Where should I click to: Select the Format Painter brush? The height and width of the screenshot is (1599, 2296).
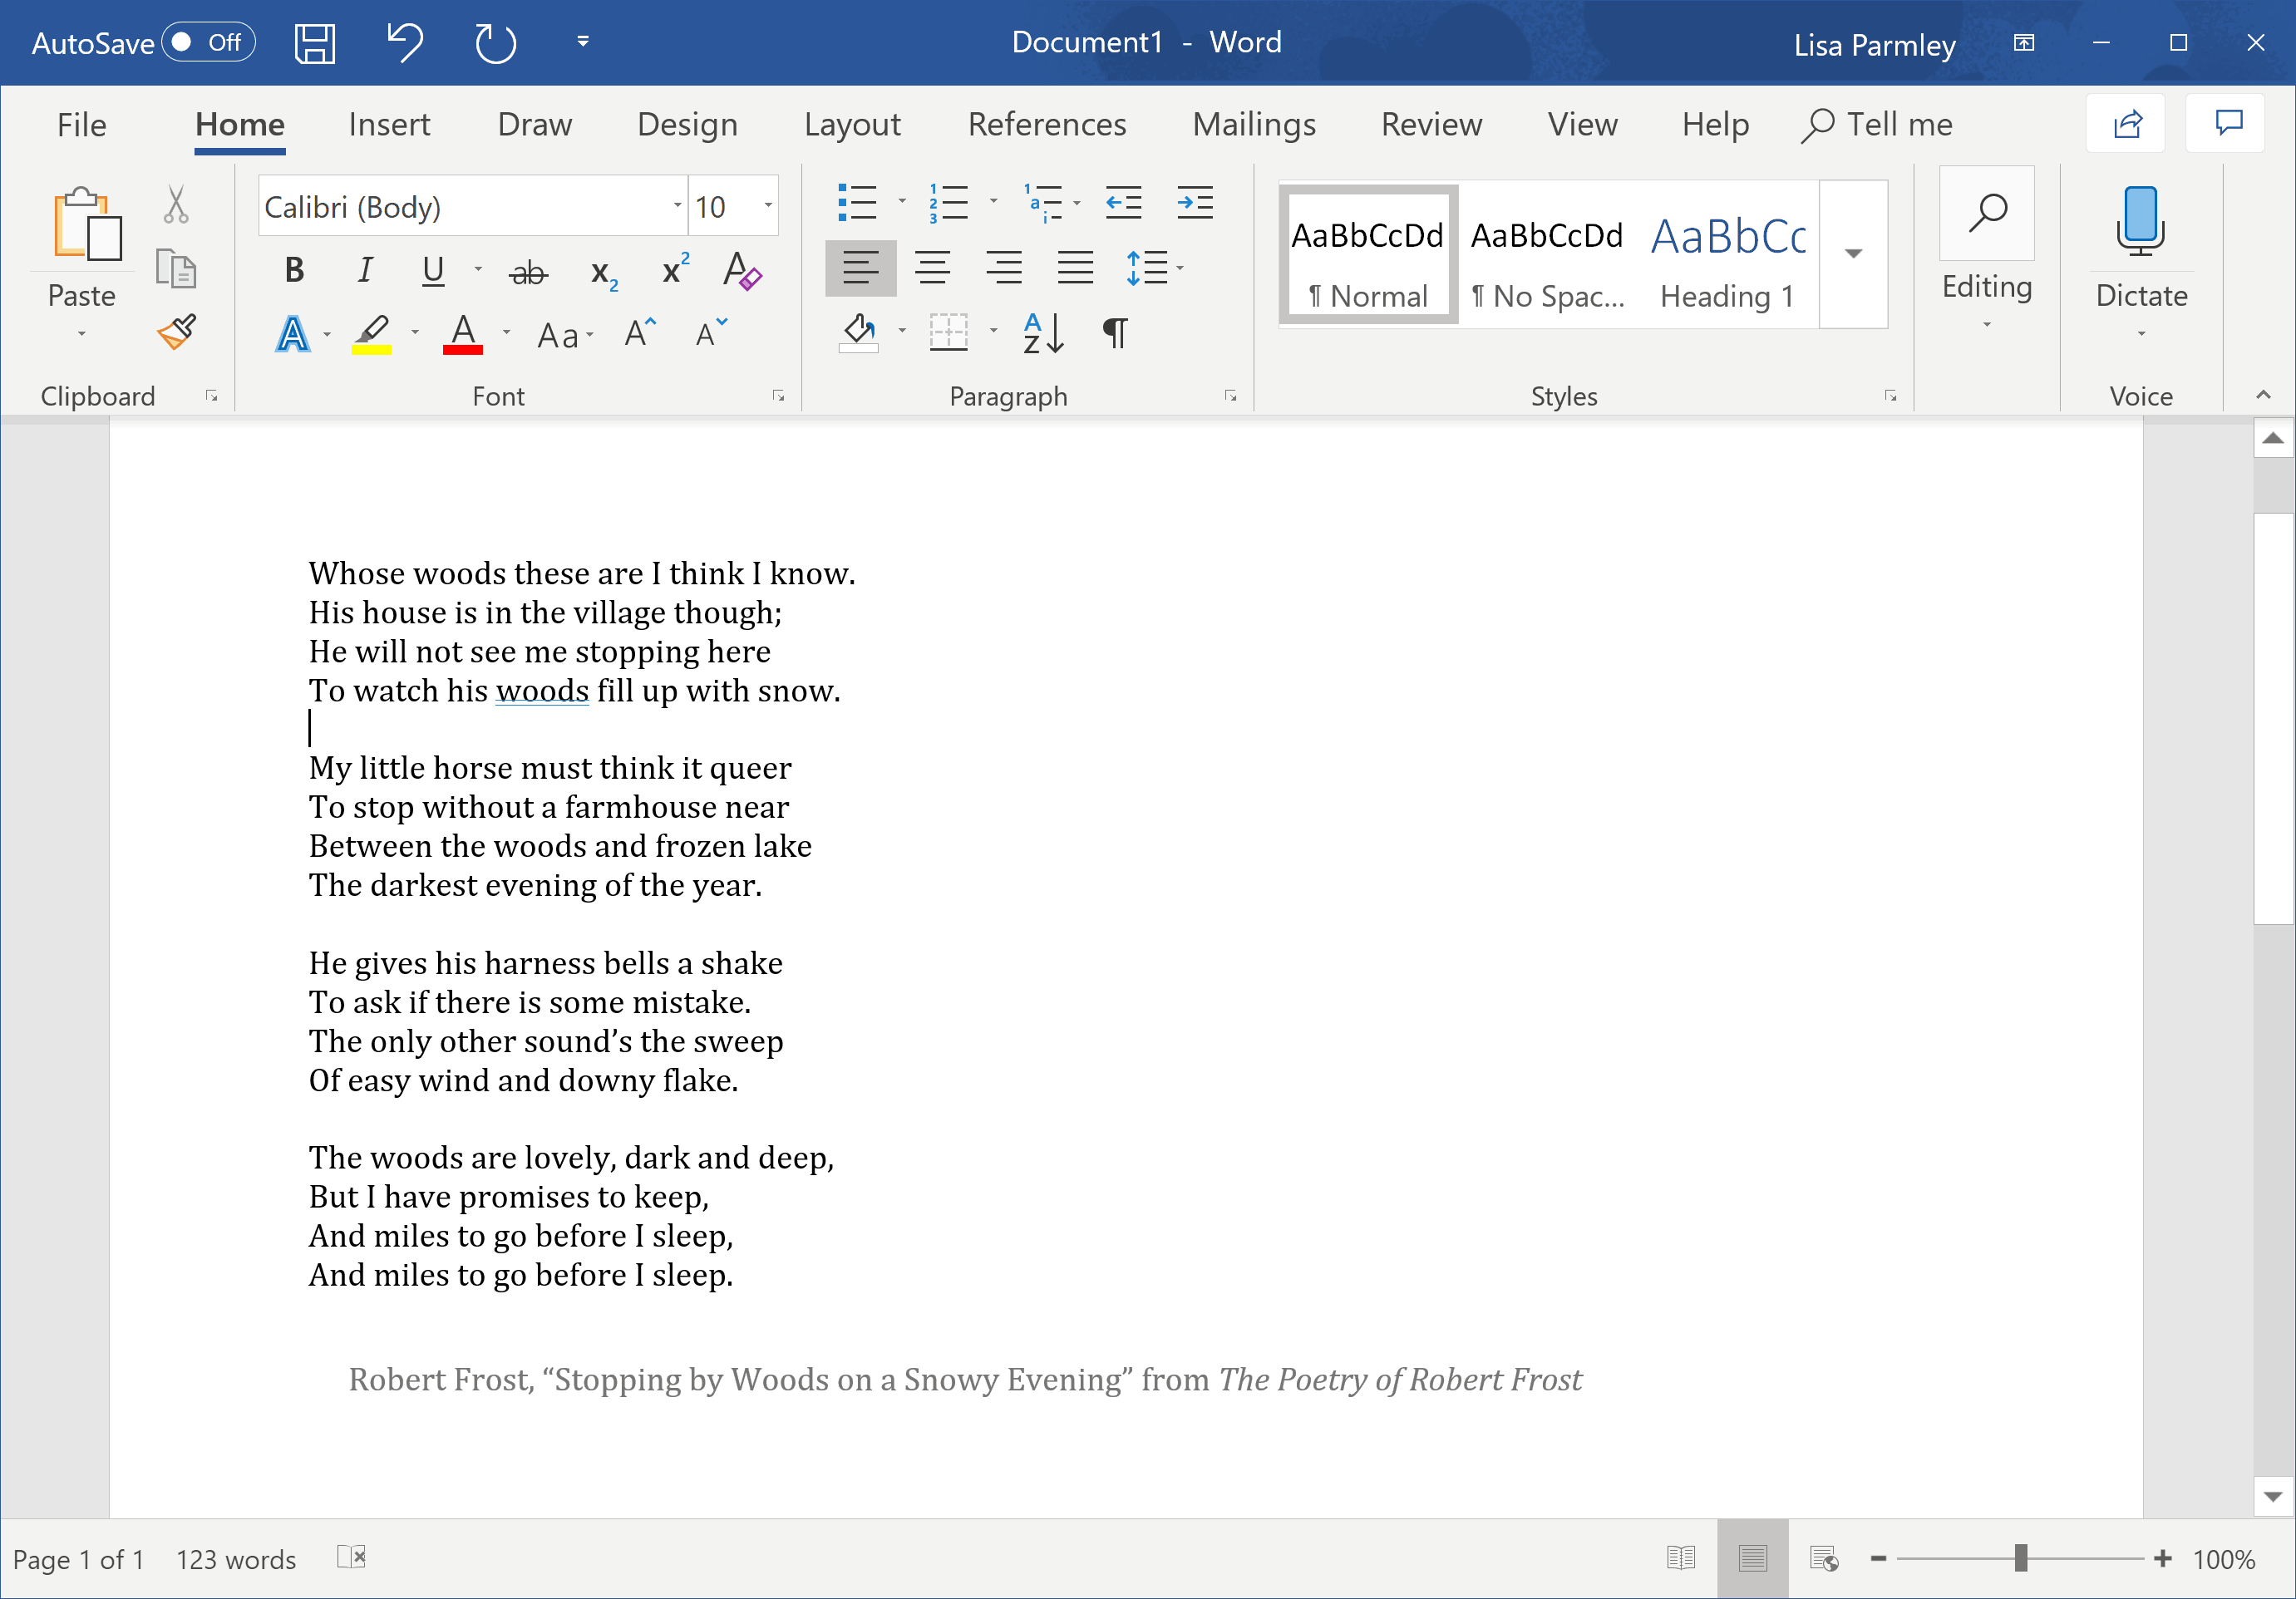tap(177, 332)
